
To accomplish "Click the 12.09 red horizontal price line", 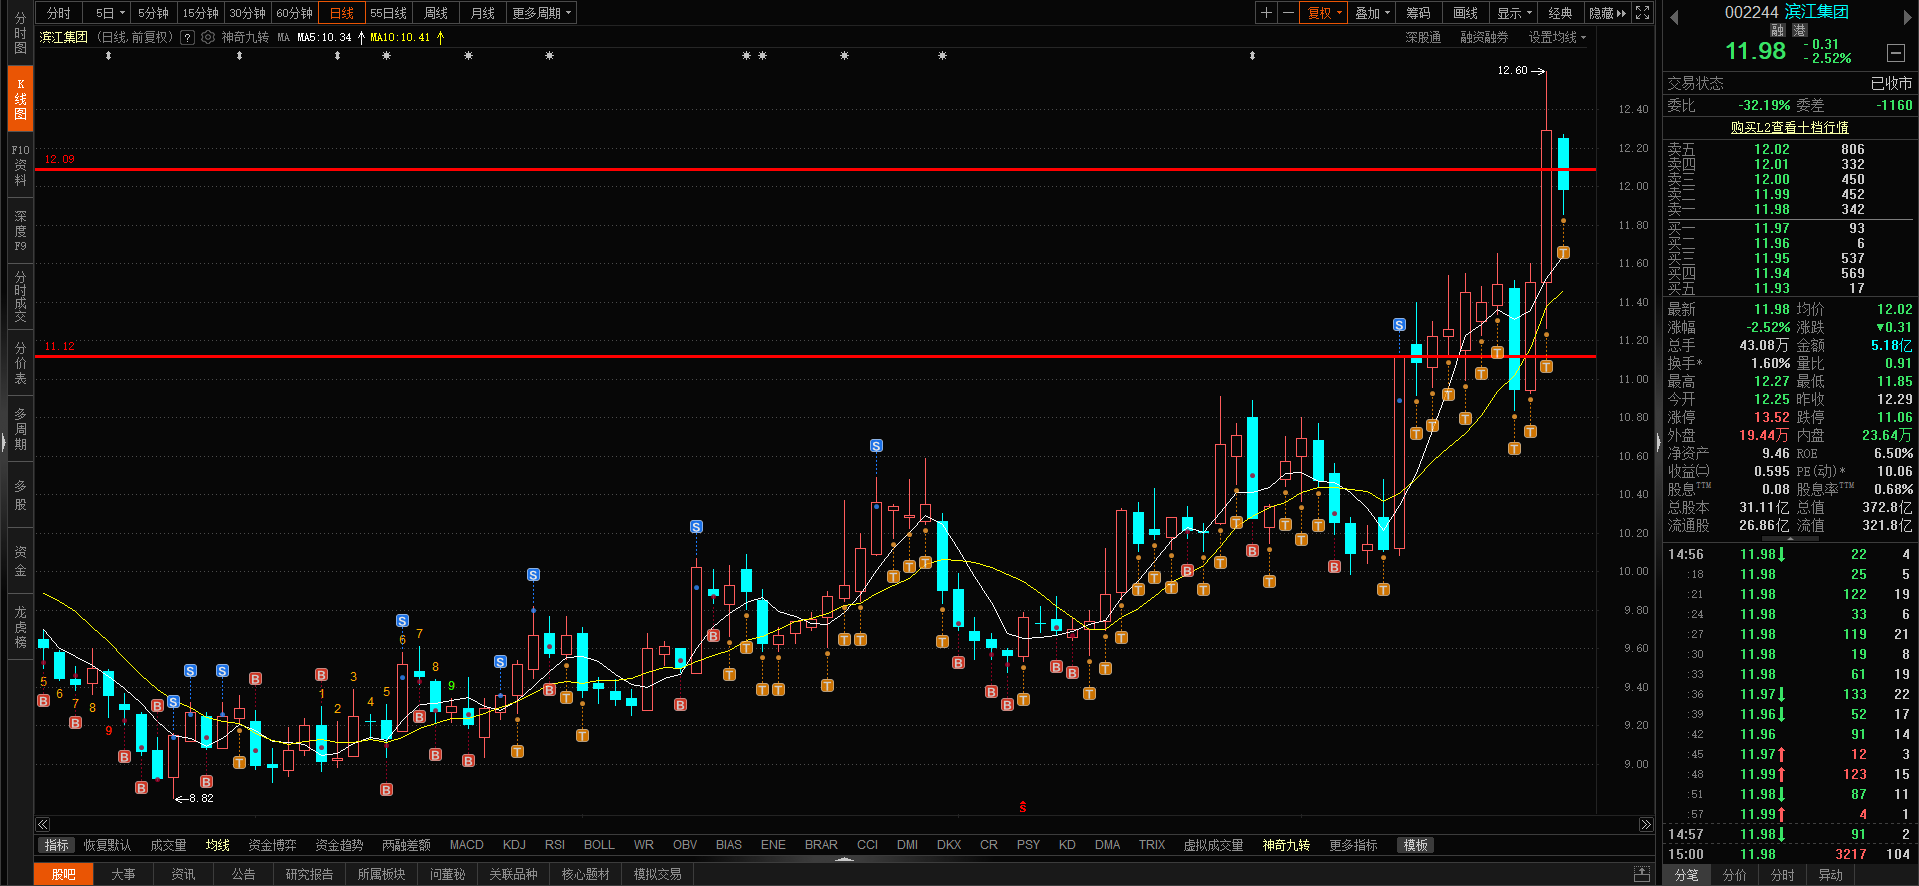I will (x=815, y=169).
